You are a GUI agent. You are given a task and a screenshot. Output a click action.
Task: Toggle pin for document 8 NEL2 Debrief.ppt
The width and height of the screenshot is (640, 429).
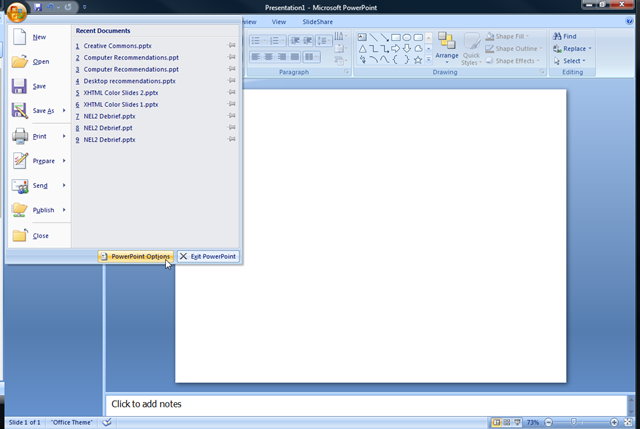tap(232, 127)
